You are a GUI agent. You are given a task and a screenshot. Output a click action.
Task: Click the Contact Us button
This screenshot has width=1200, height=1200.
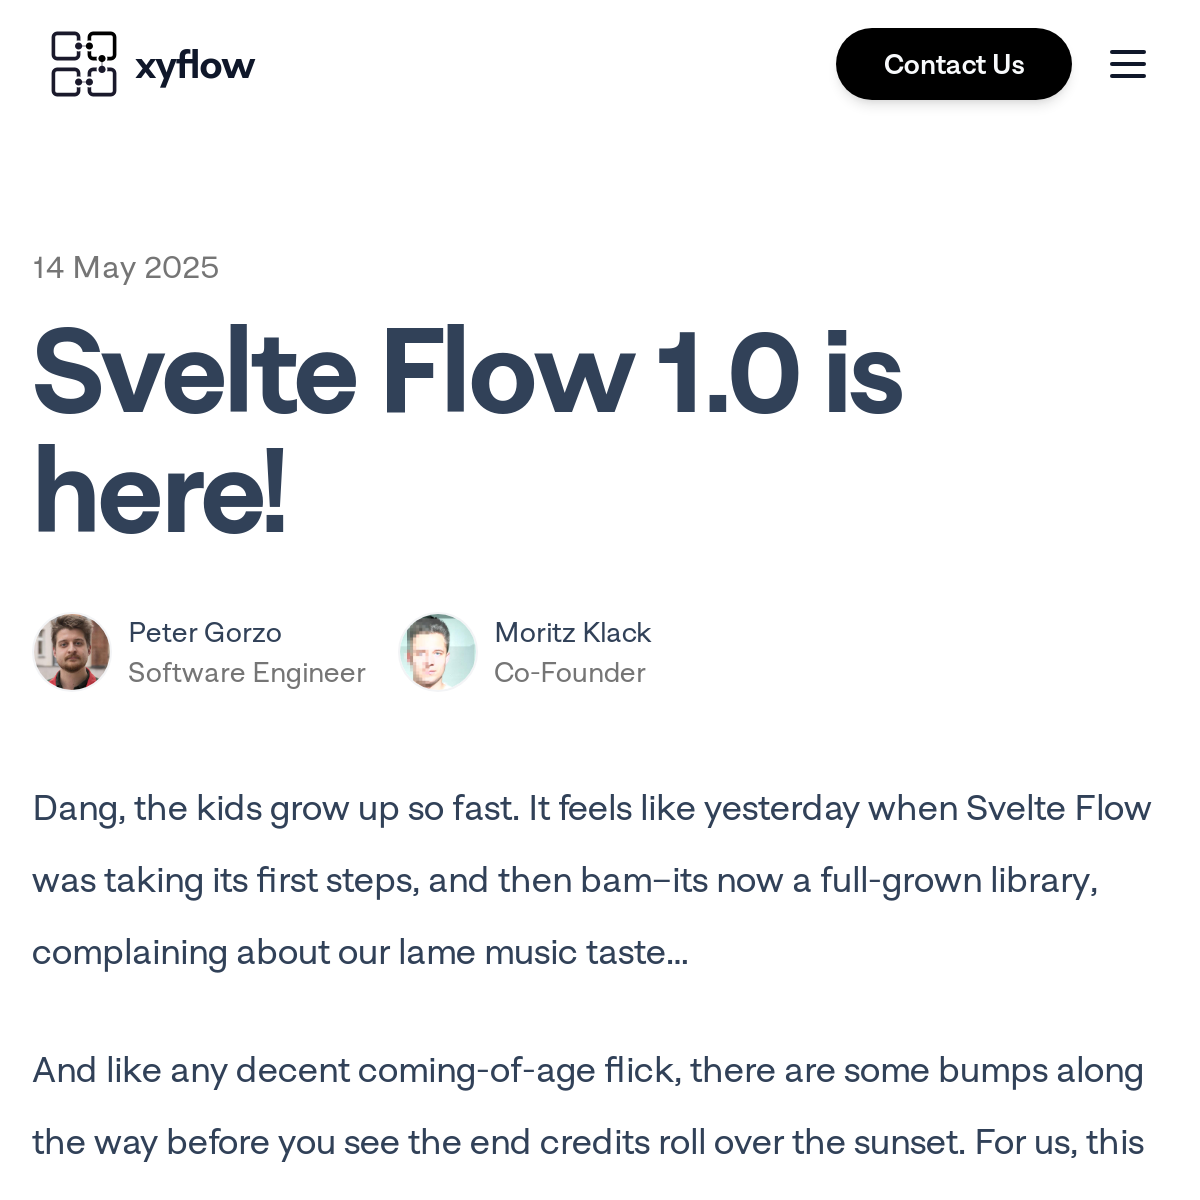953,63
